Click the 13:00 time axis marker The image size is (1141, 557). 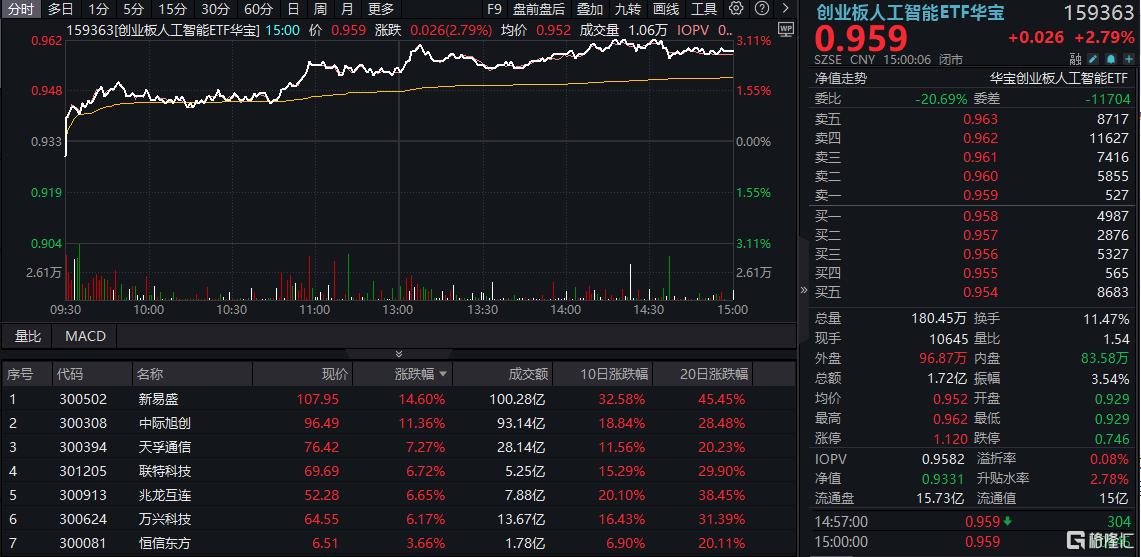click(x=398, y=309)
